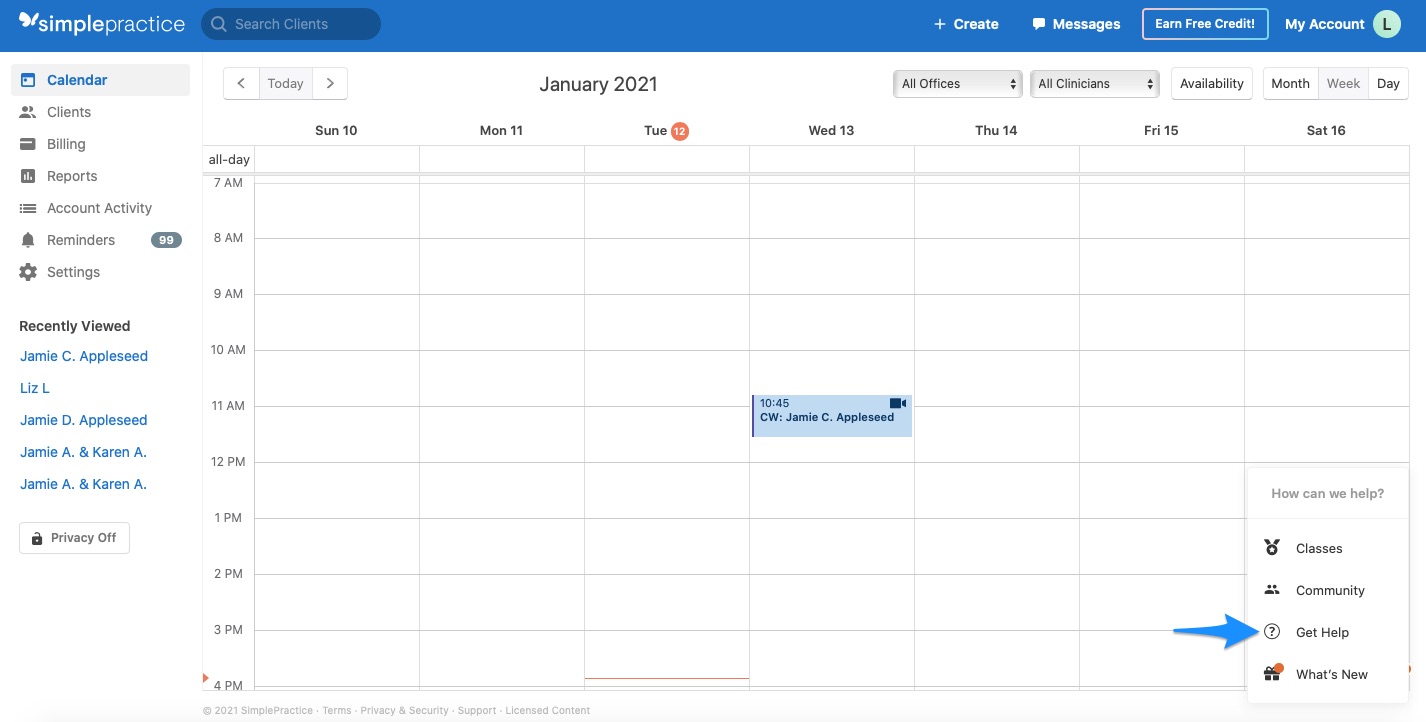Open the Licensed Content footer link

(x=548, y=711)
